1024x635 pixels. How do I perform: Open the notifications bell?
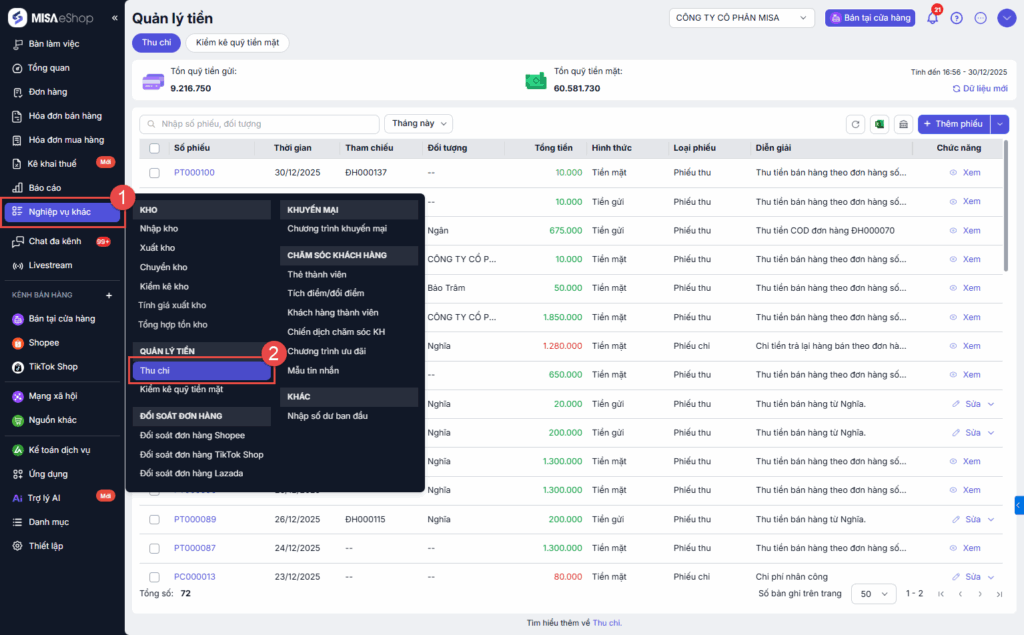(x=932, y=18)
